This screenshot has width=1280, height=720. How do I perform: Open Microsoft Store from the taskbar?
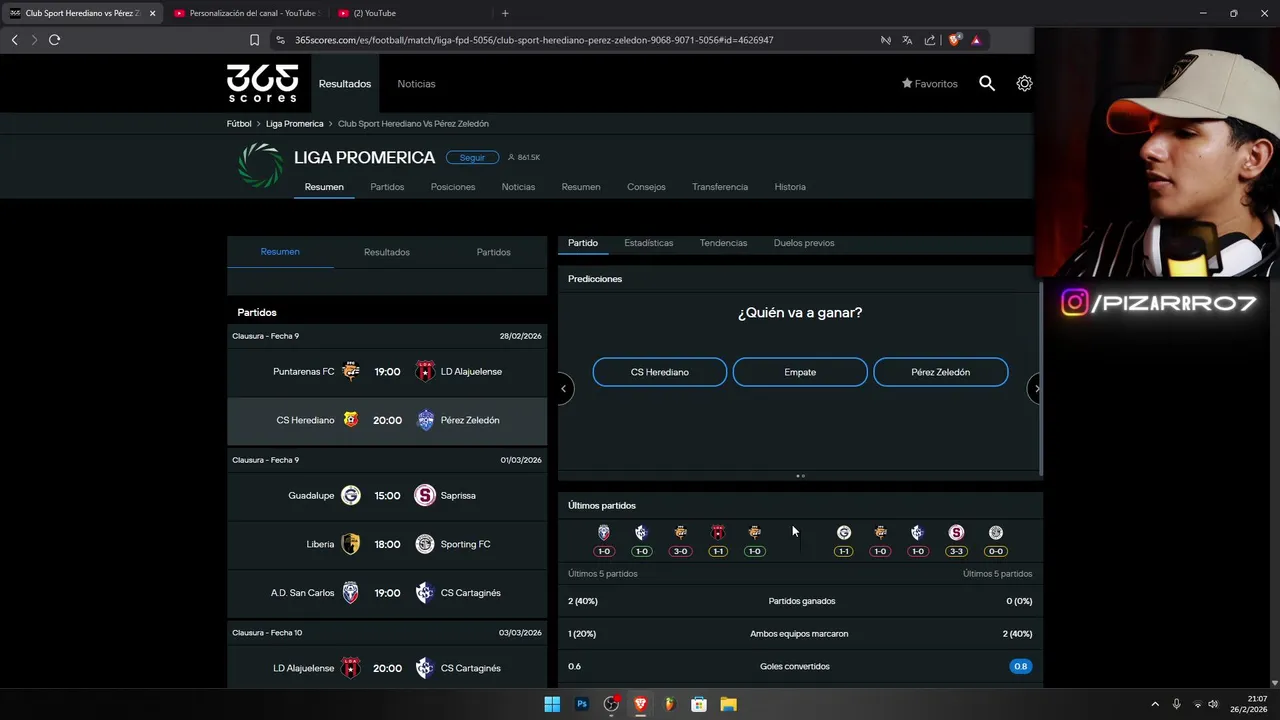tap(699, 704)
